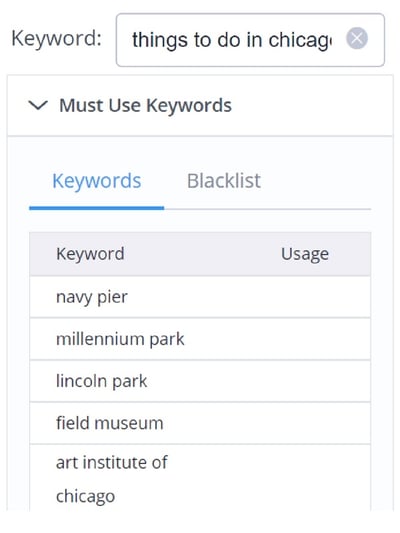Select the navy pier keyword row
This screenshot has height=533, width=400.
[x=200, y=297]
